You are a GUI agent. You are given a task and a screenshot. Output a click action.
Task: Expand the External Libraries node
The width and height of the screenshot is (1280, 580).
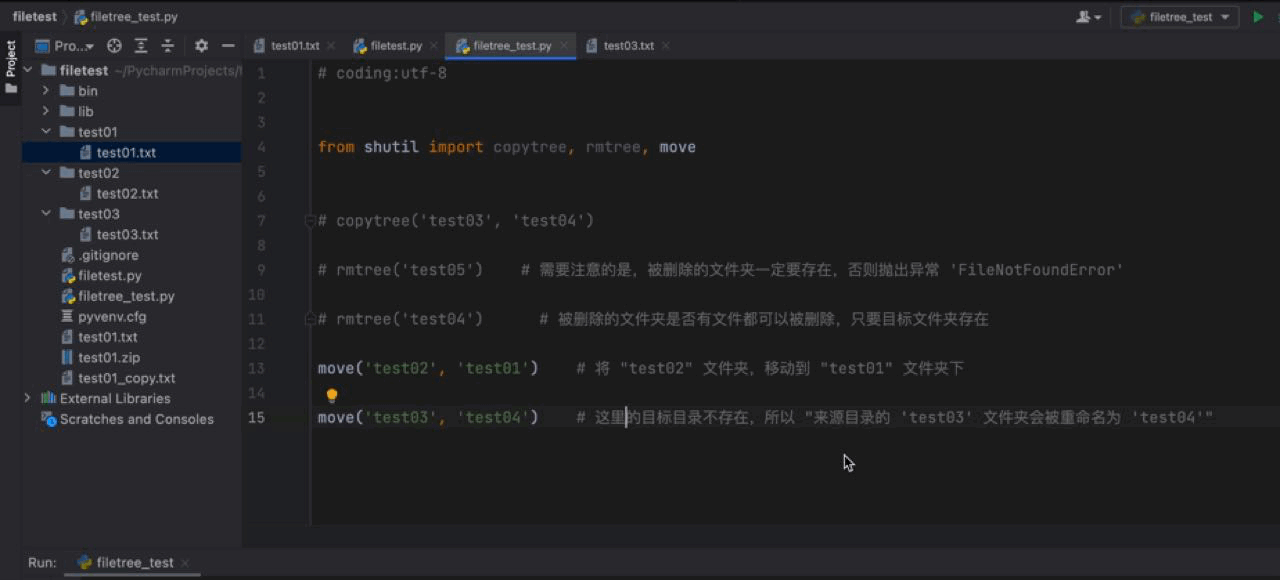tap(28, 398)
